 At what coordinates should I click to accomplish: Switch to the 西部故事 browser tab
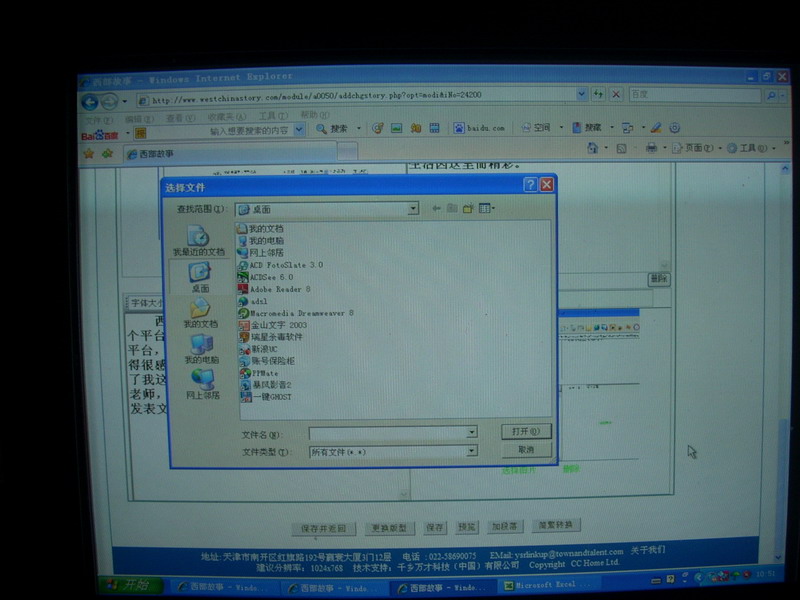(230, 154)
